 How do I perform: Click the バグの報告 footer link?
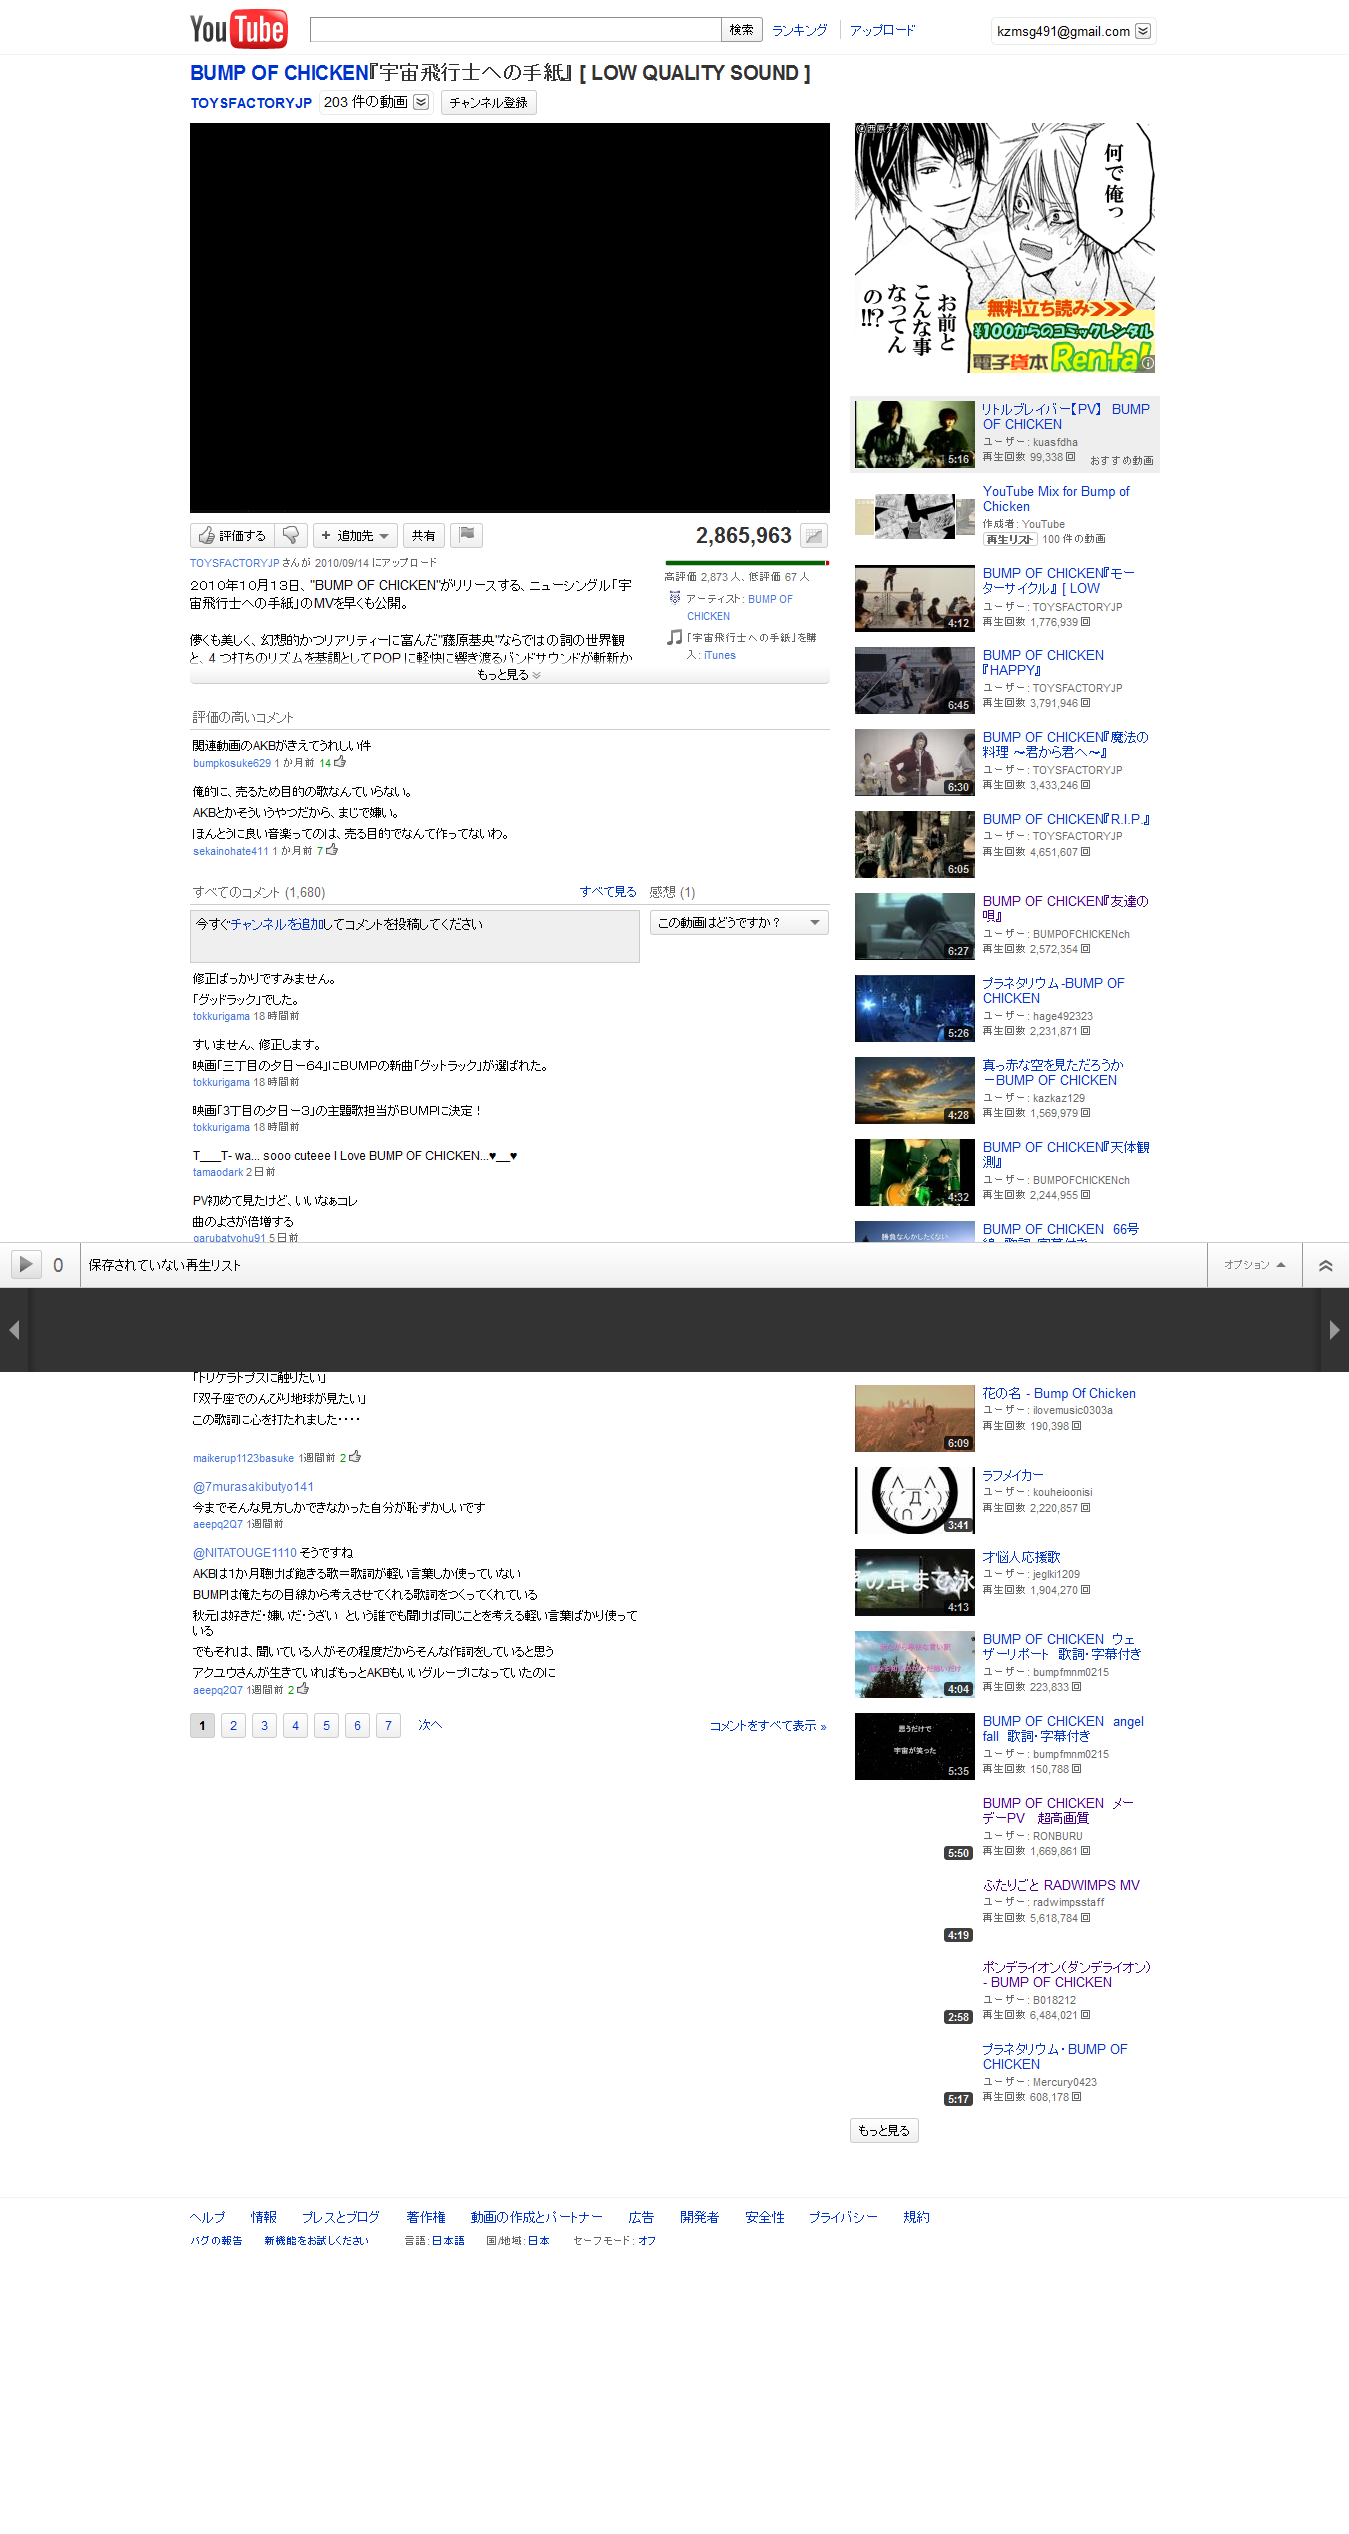click(217, 2240)
